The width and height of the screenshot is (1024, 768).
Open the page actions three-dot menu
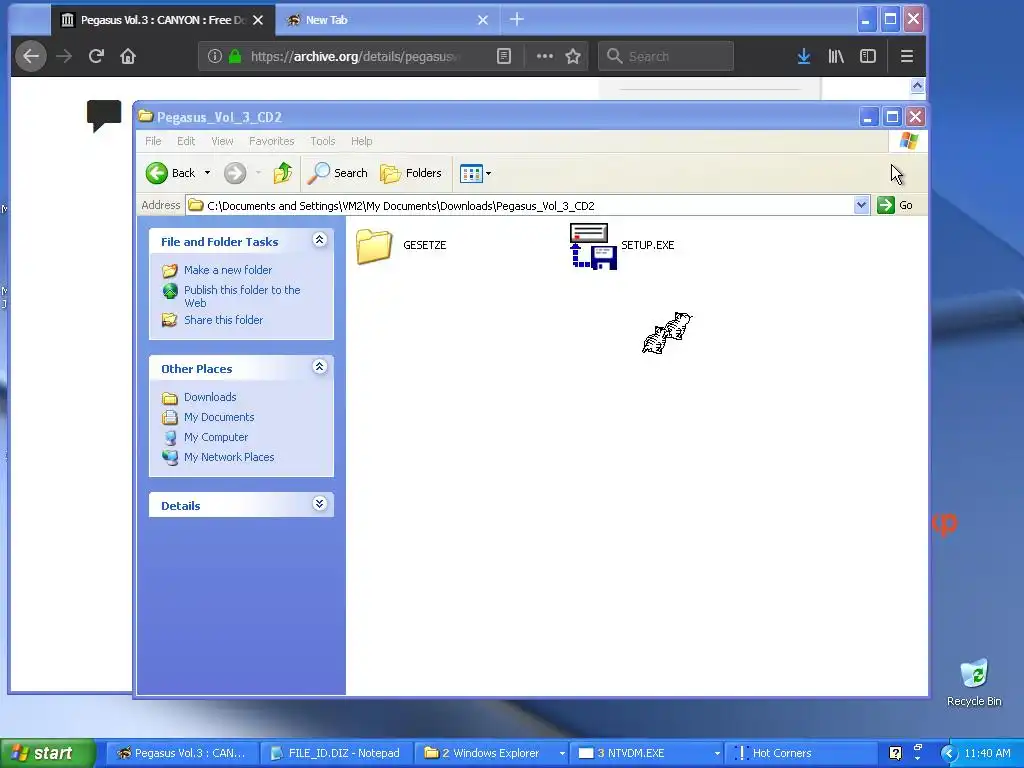coord(545,56)
